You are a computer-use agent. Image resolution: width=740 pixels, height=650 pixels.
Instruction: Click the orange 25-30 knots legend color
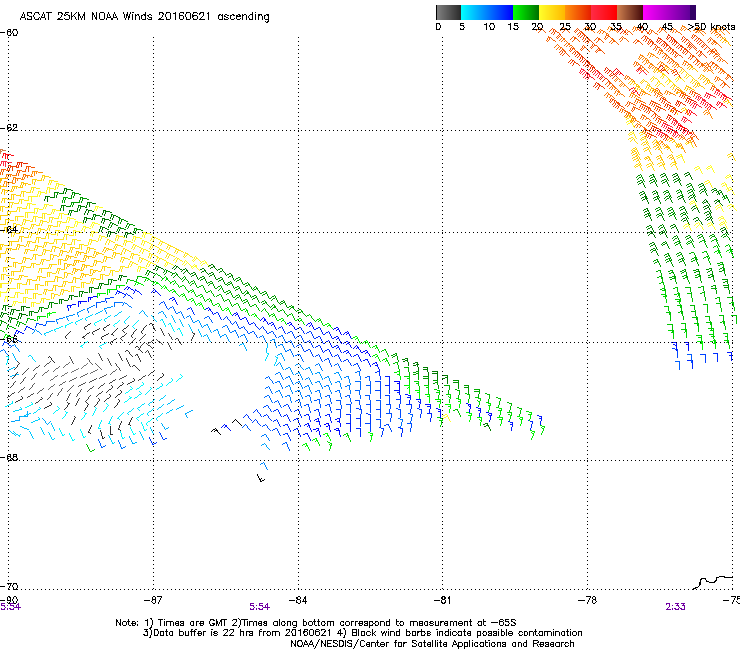[x=577, y=12]
